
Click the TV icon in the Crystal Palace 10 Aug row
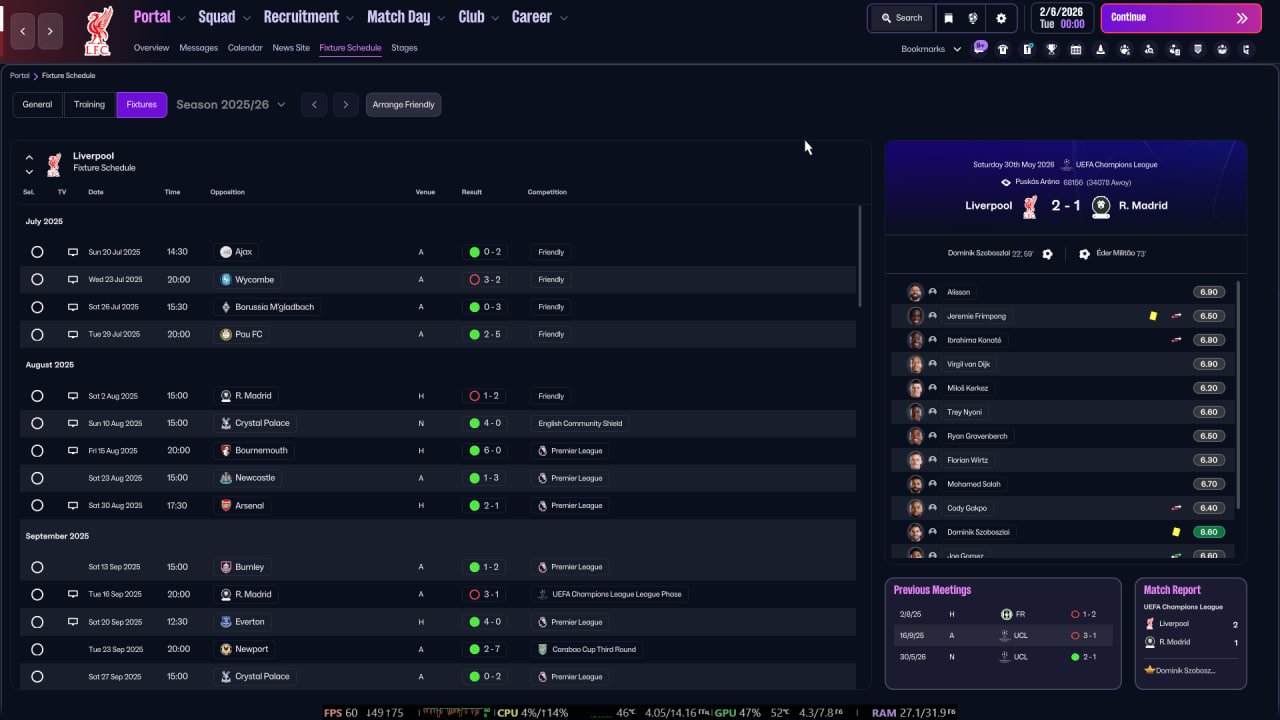73,423
